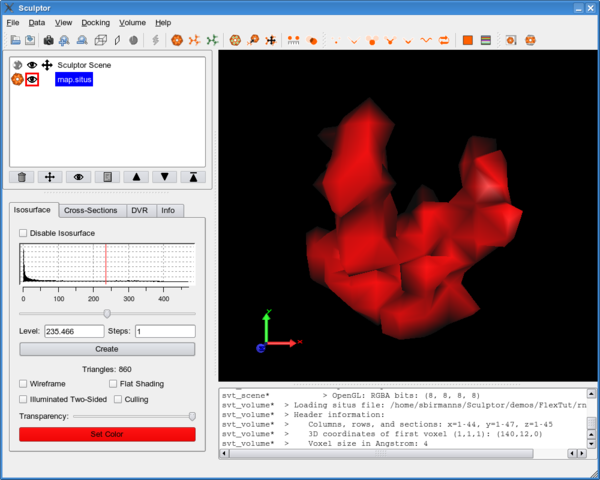Move selected item up with up-triangle button
Screen dimensions: 600x480
coord(136,177)
